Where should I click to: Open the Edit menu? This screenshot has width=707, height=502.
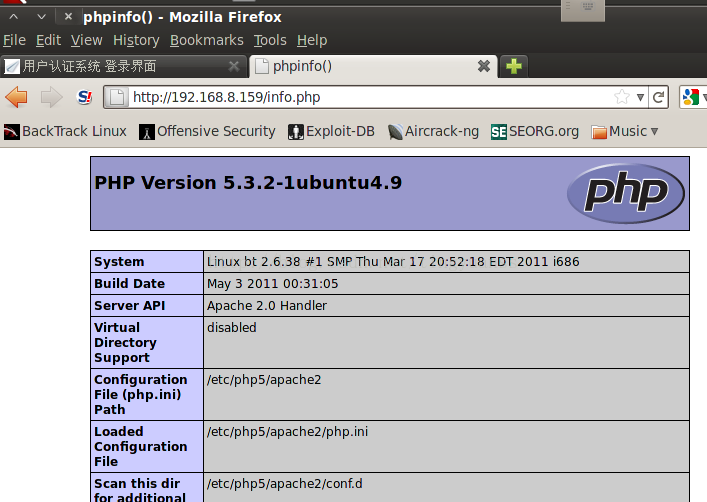[x=48, y=40]
